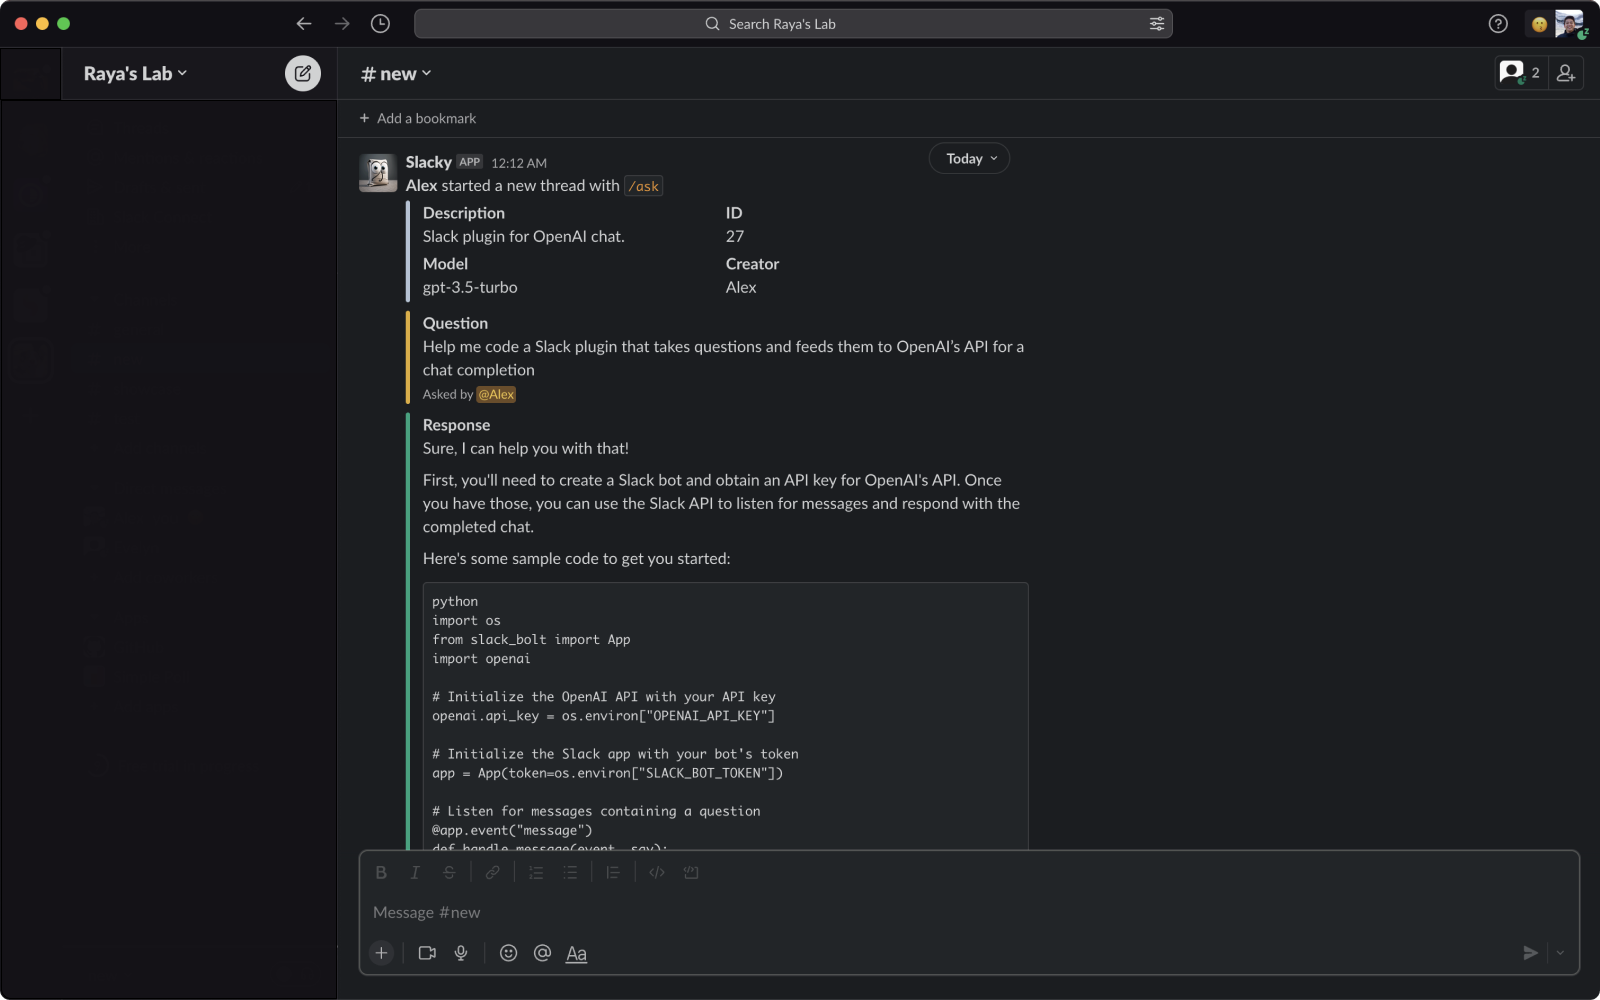The height and width of the screenshot is (1000, 1600).
Task: Mention someone with the @ icon
Action: [542, 953]
